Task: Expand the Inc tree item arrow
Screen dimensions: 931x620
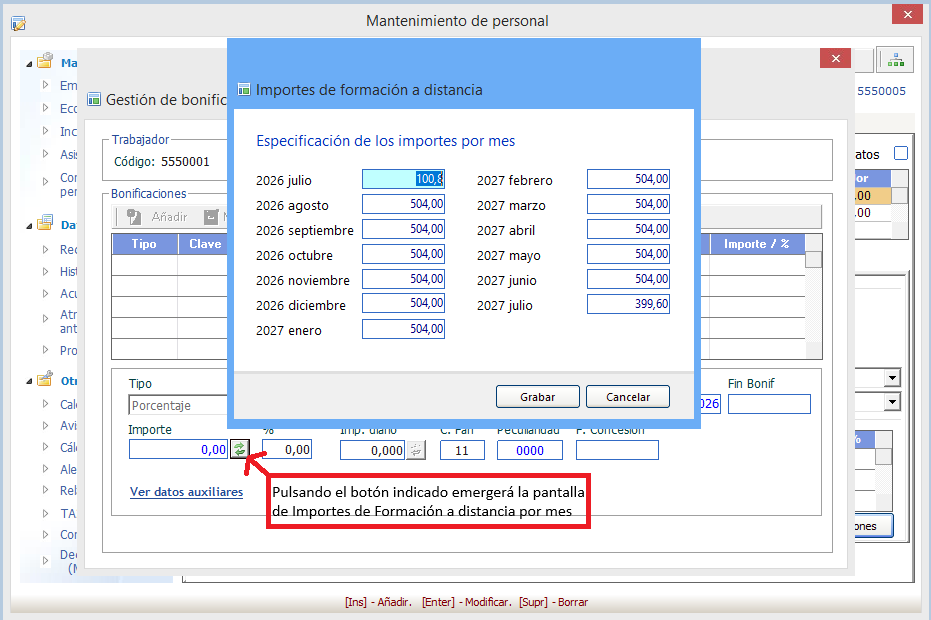Action: click(45, 131)
